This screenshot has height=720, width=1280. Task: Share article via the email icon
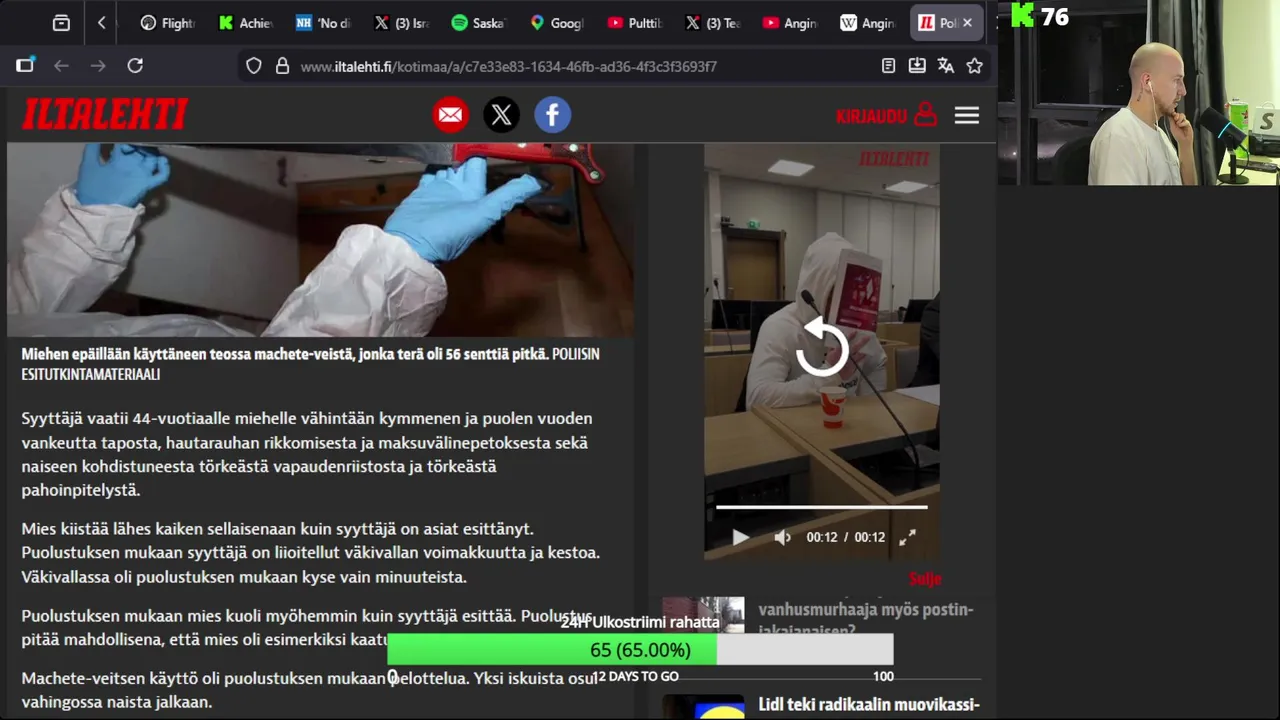[x=451, y=115]
